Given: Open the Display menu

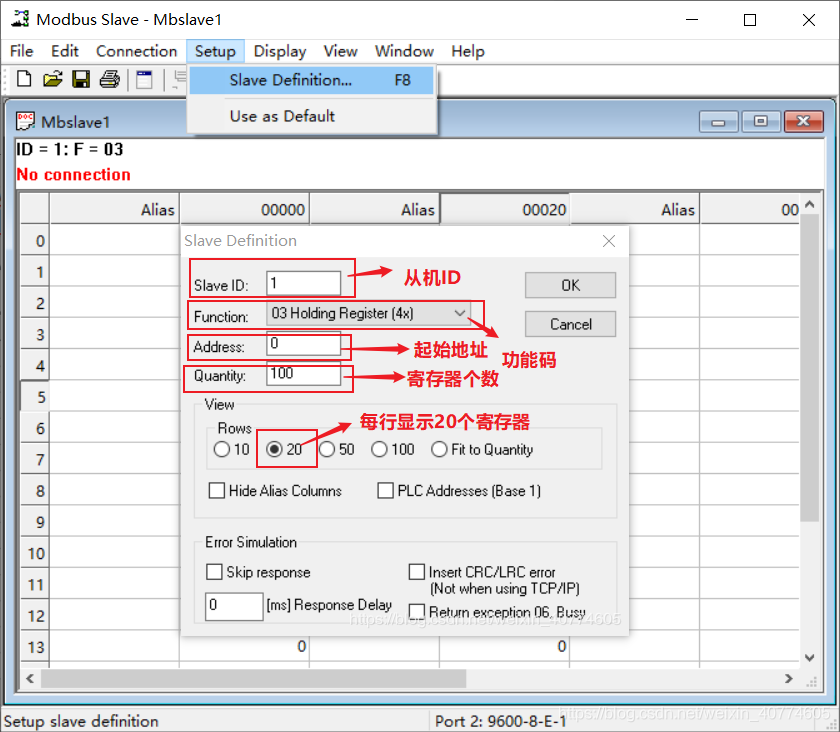Looking at the screenshot, I should (x=280, y=51).
